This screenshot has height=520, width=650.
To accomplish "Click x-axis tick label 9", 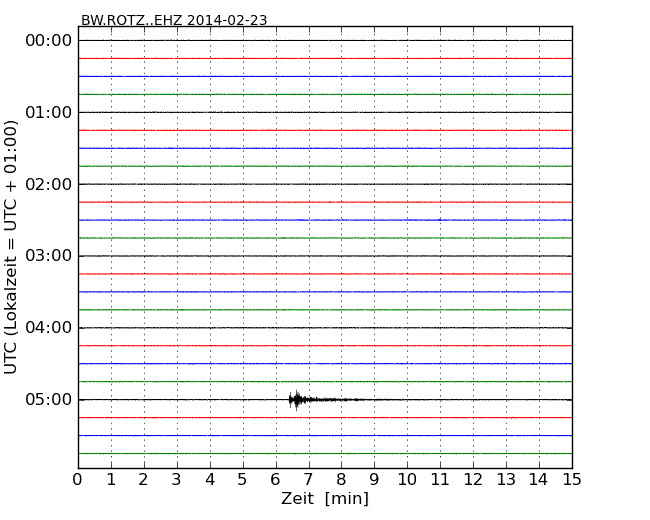I will point(374,480).
